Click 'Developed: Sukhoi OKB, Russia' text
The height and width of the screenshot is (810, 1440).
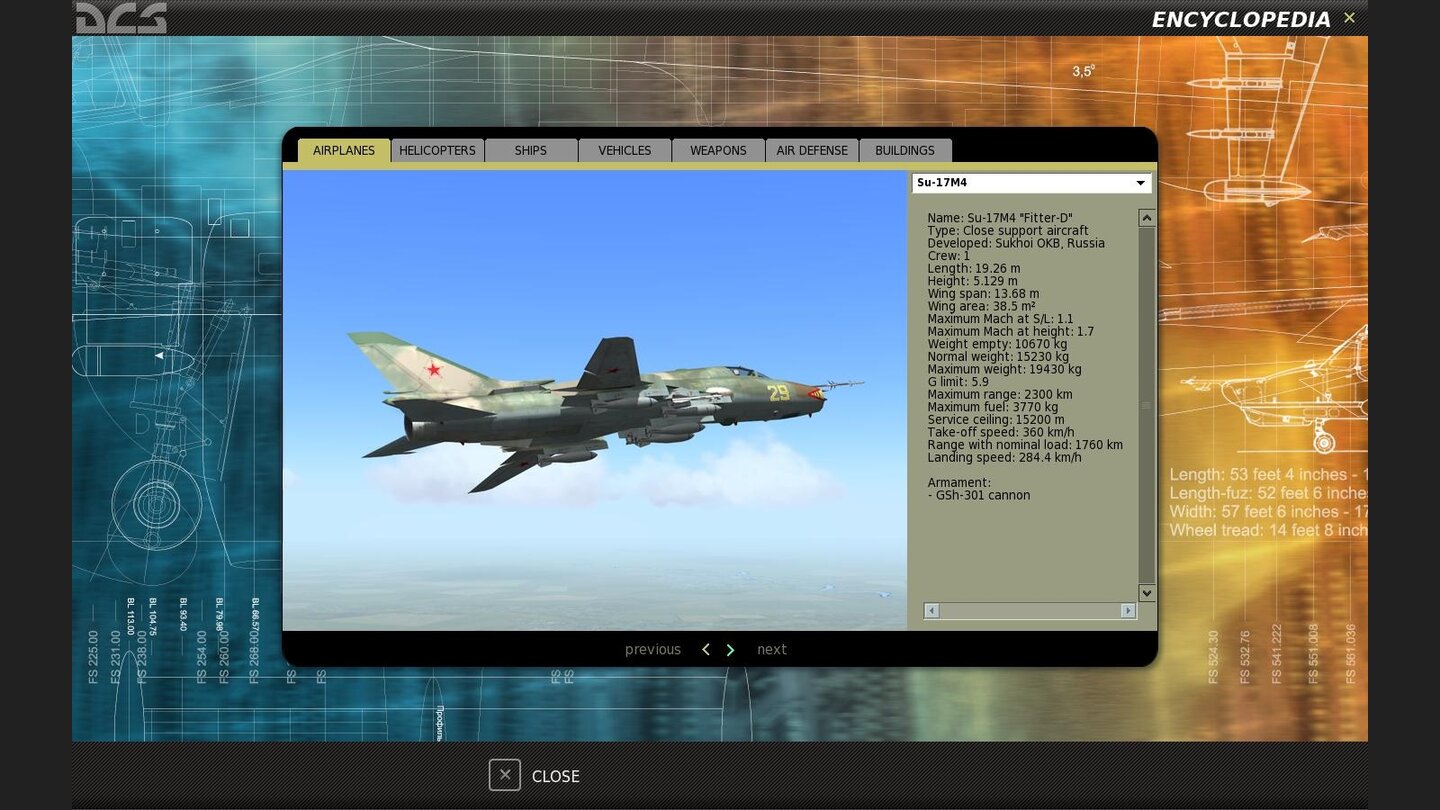1016,243
